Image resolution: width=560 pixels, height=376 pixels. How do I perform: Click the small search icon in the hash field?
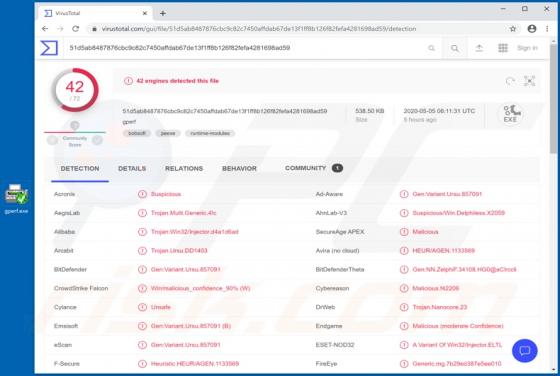click(431, 48)
